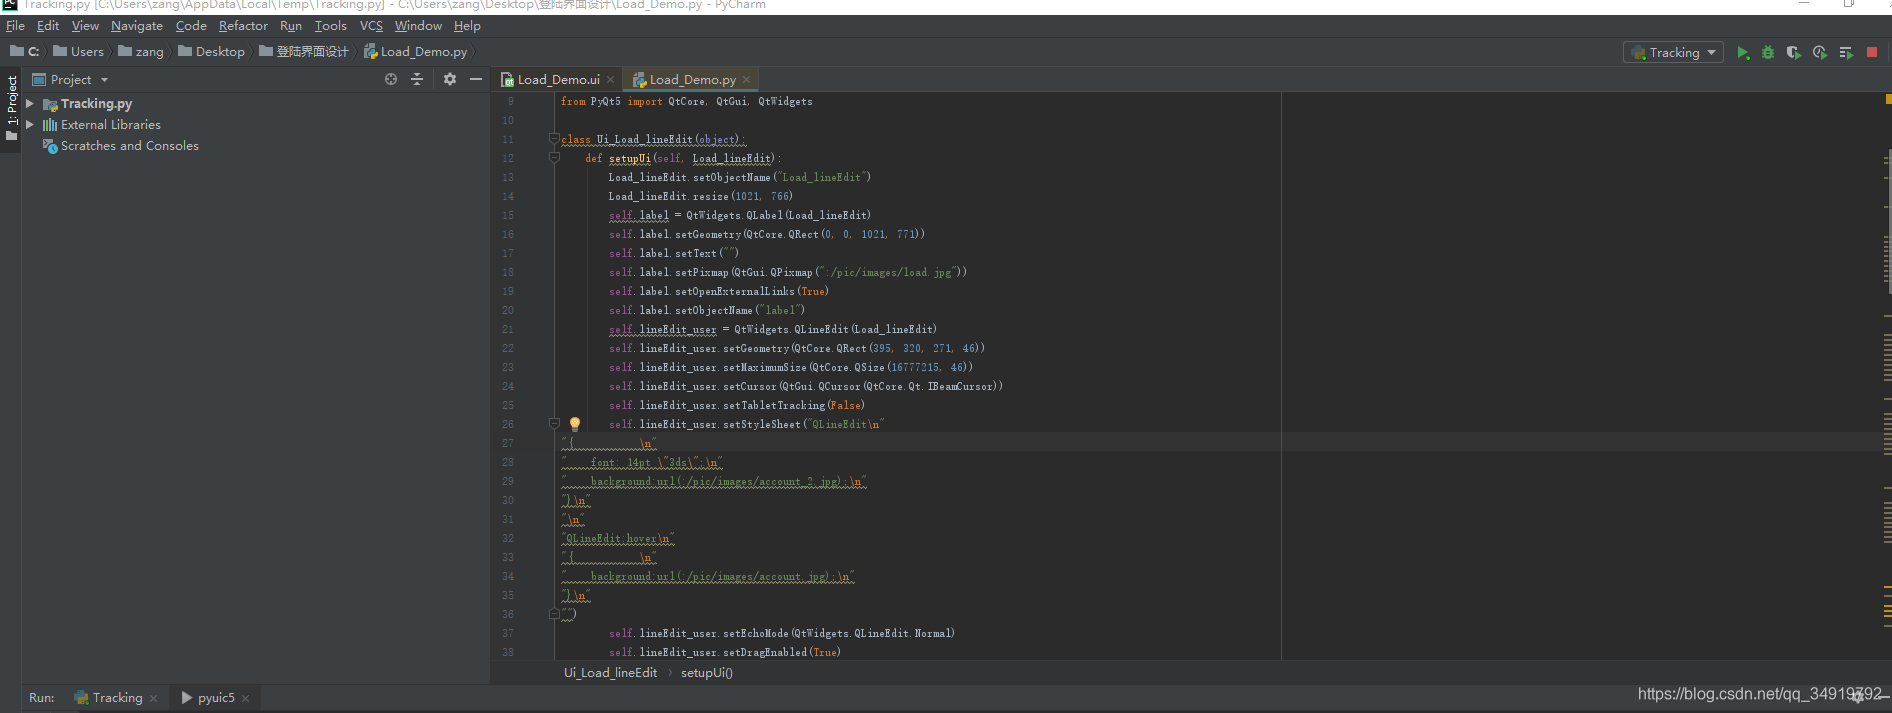Click the locate/scroll-from-source target icon in Project panel
The image size is (1892, 713).
click(391, 79)
